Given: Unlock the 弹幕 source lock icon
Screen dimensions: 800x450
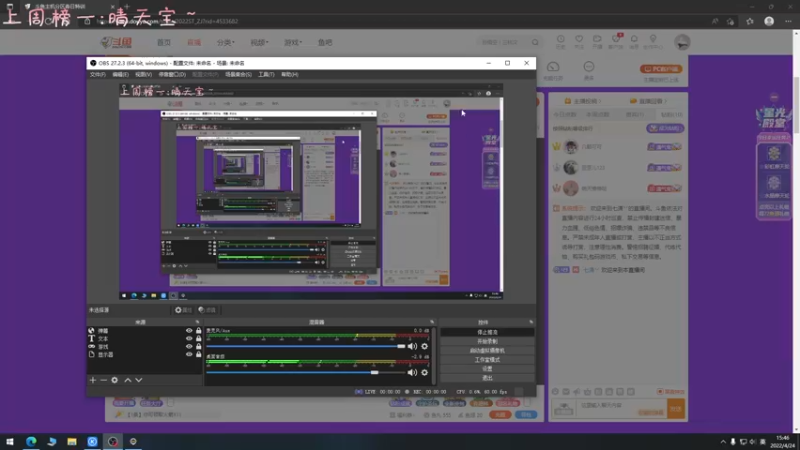Looking at the screenshot, I should click(x=198, y=331).
